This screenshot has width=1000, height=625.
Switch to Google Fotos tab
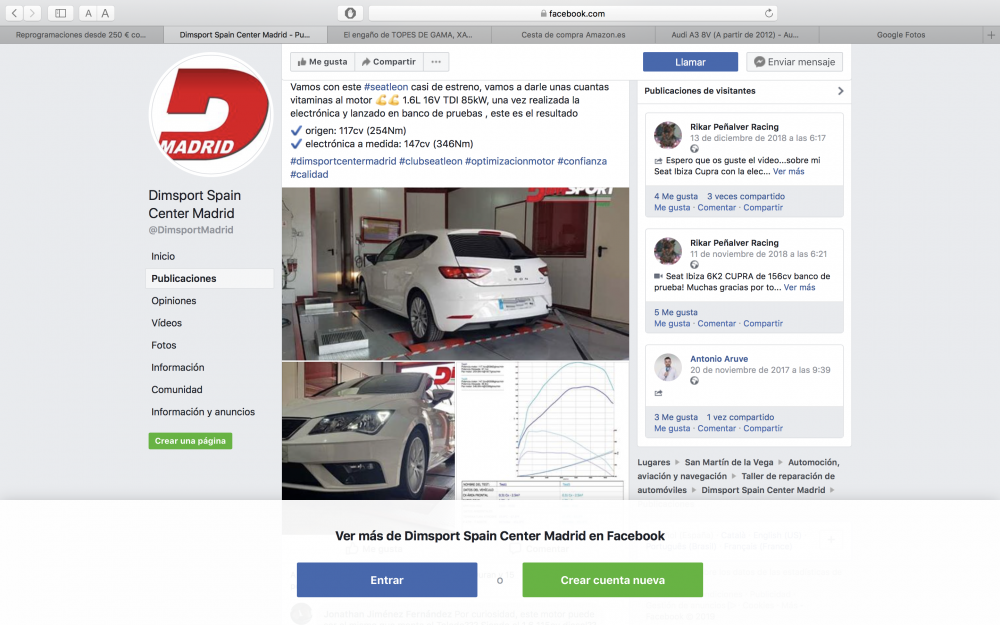click(x=901, y=35)
